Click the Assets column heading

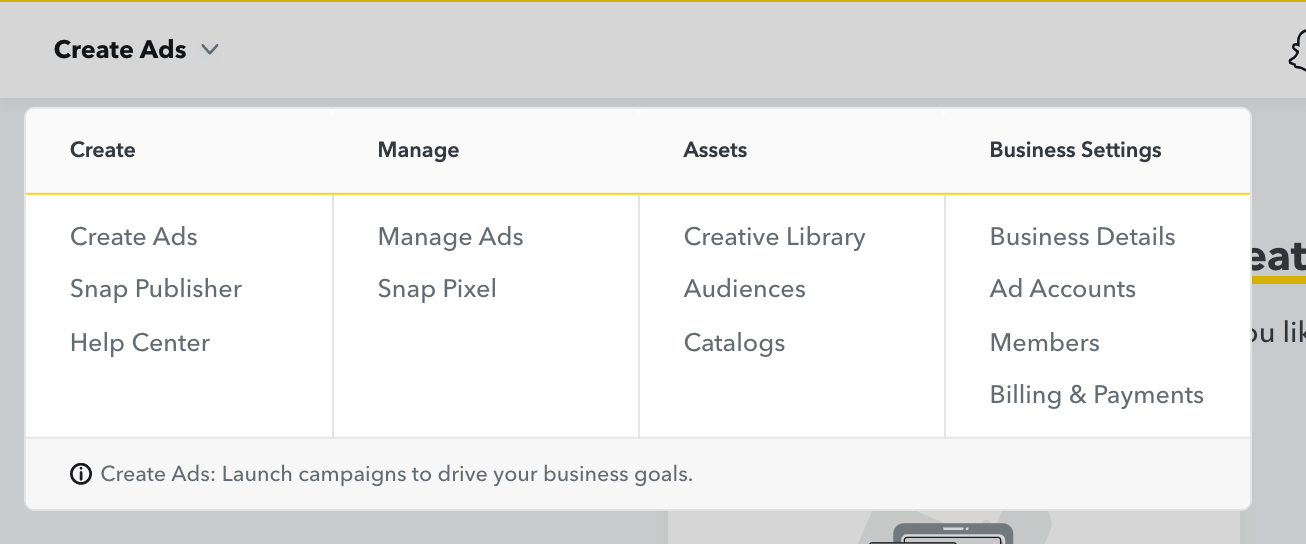715,150
